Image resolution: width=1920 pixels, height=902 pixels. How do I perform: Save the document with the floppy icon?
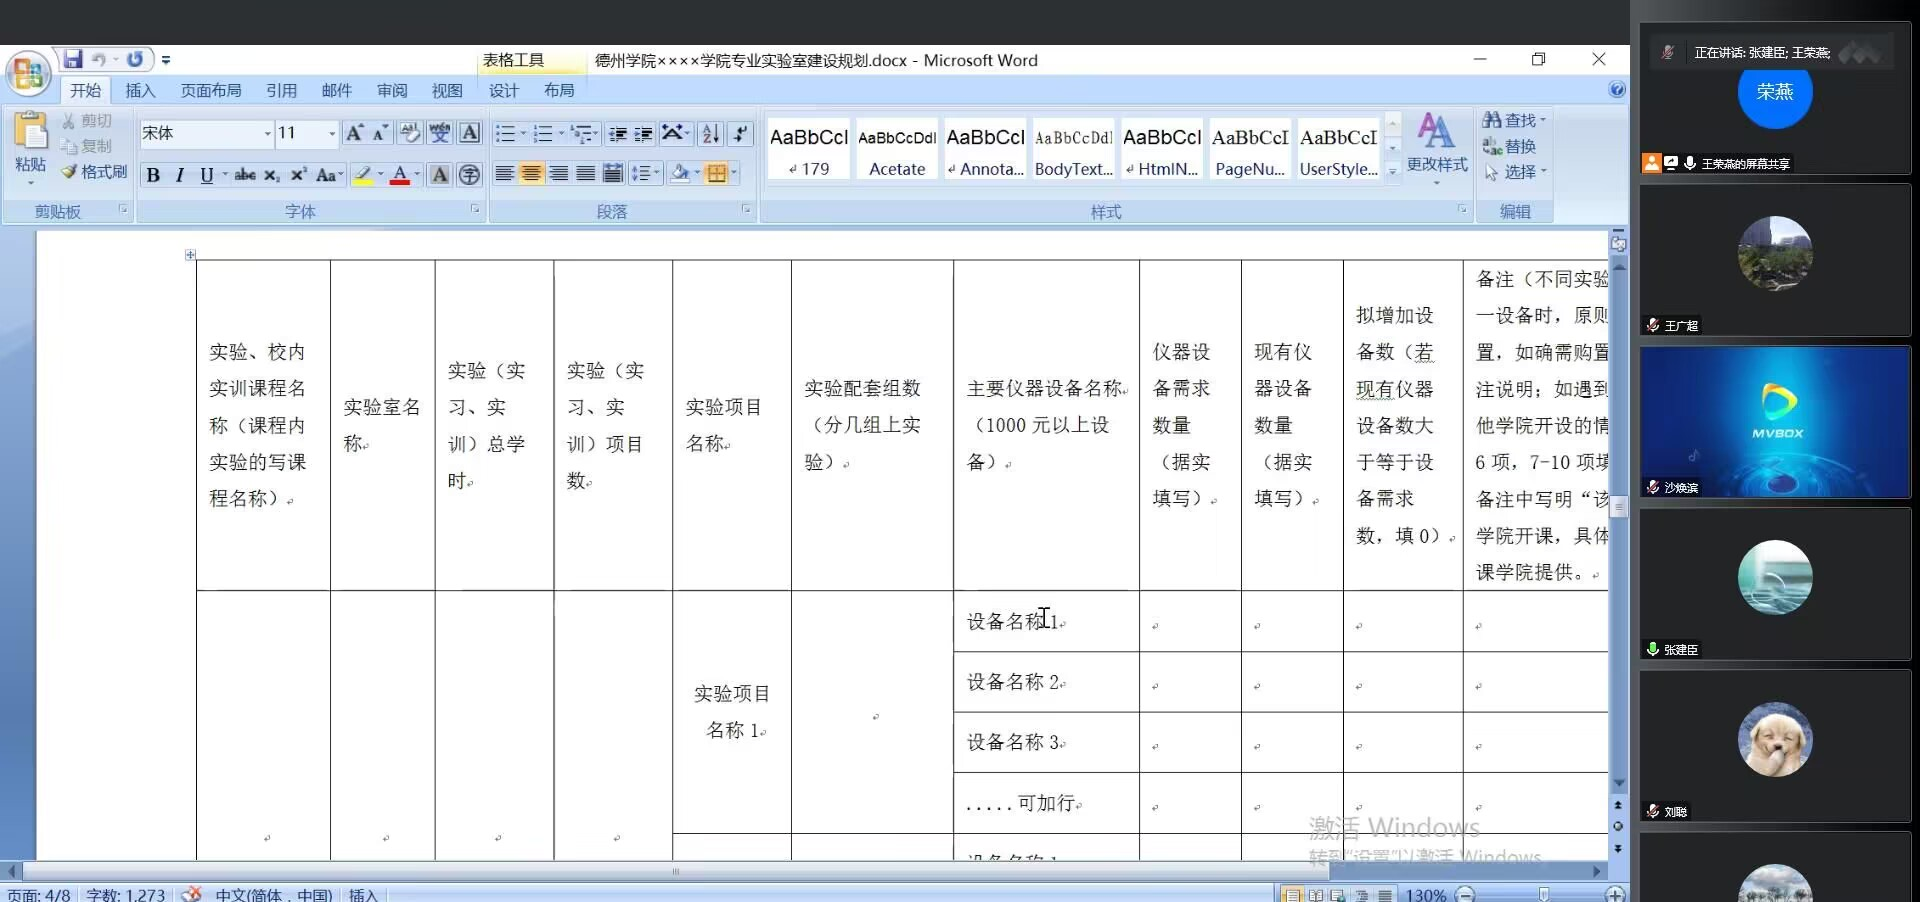click(x=73, y=59)
